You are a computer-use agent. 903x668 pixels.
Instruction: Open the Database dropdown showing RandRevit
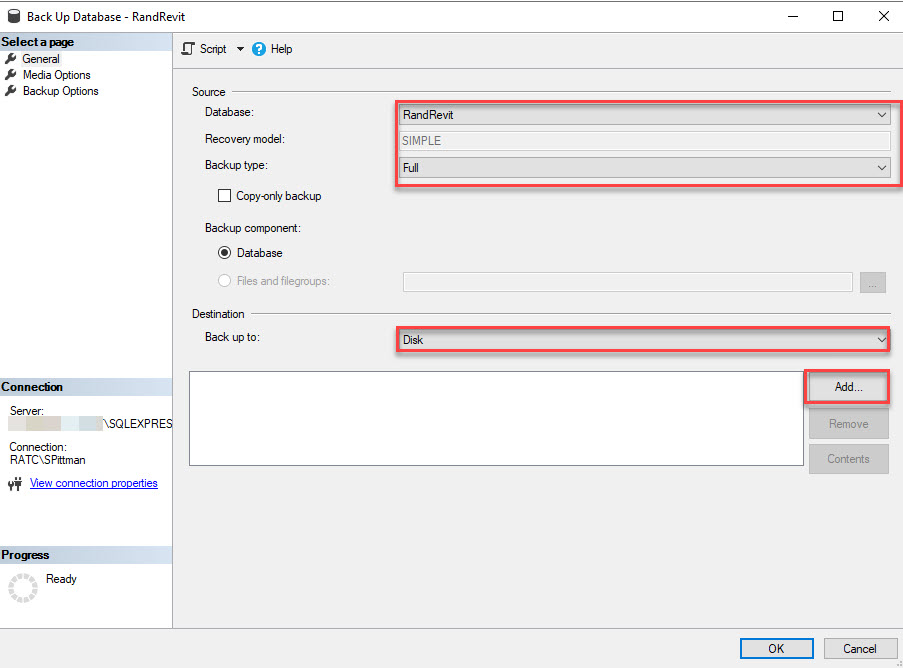(x=644, y=115)
